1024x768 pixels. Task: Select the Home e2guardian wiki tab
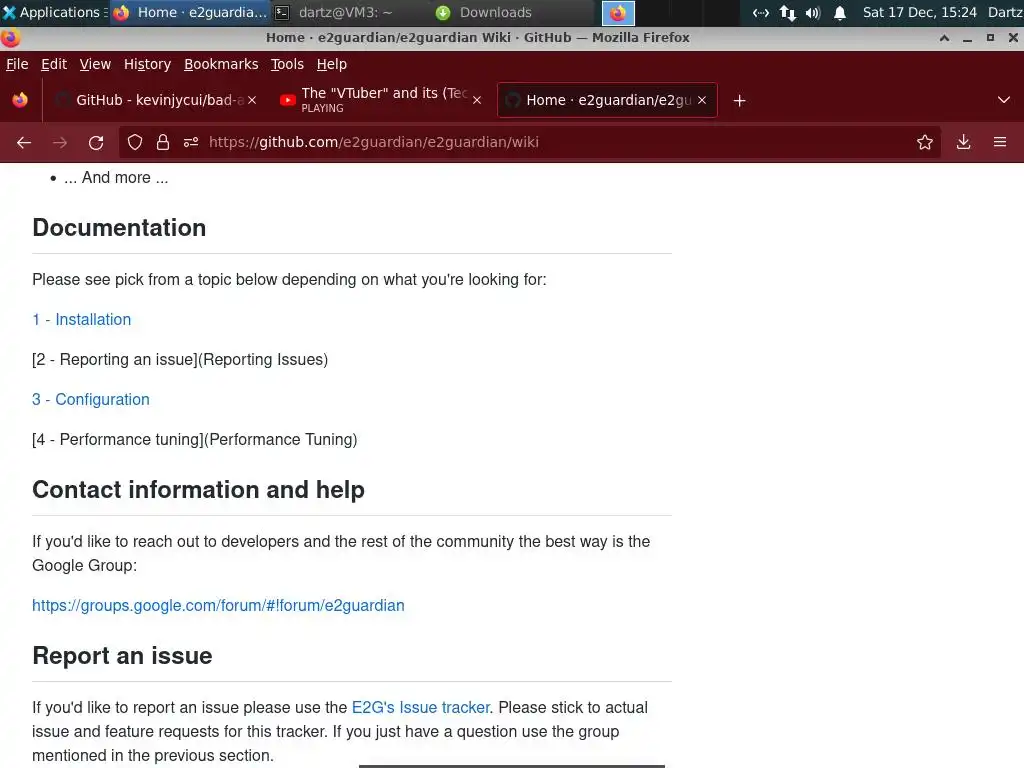[x=607, y=100]
